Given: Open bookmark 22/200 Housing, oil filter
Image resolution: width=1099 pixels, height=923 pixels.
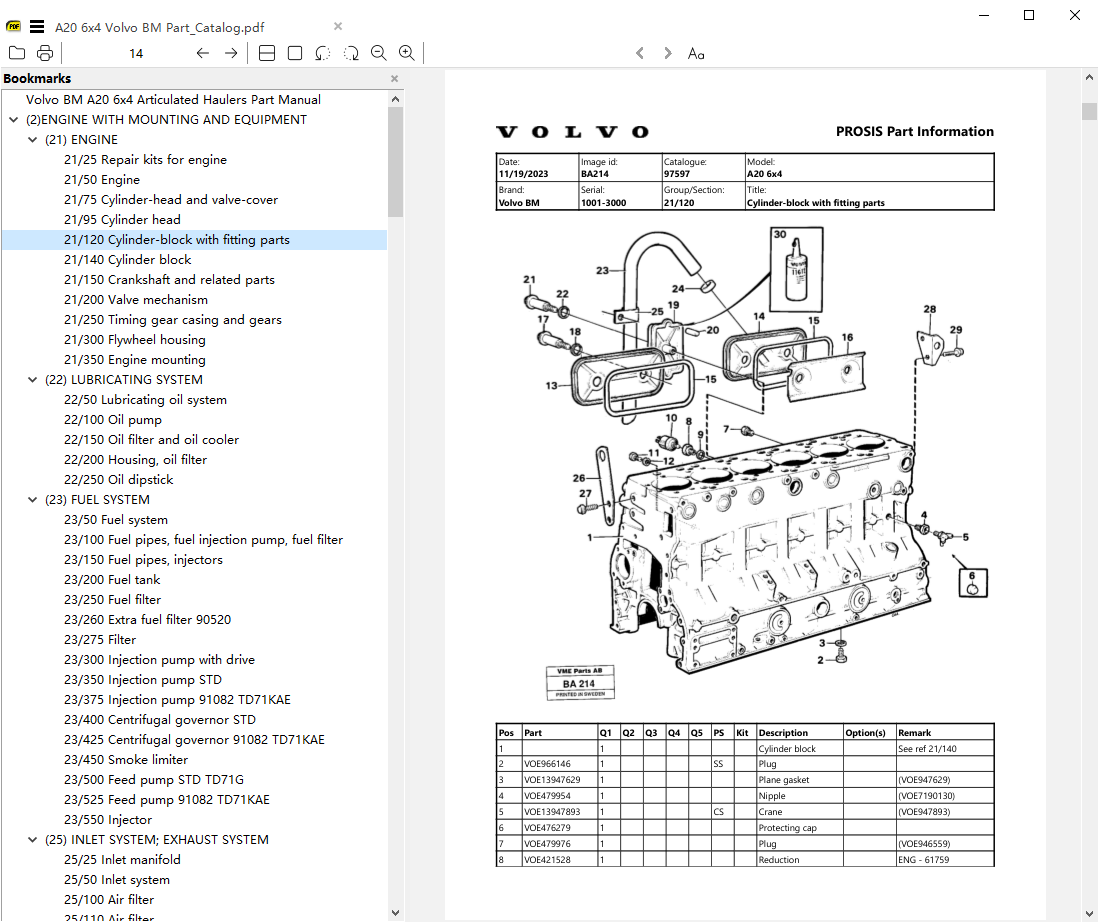Looking at the screenshot, I should click(x=135, y=460).
